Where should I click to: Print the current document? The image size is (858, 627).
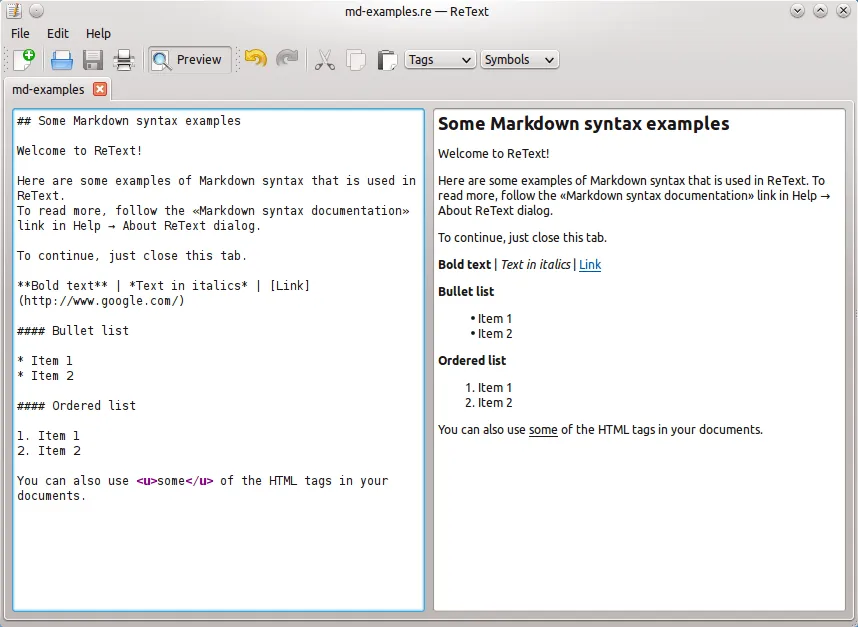click(121, 59)
